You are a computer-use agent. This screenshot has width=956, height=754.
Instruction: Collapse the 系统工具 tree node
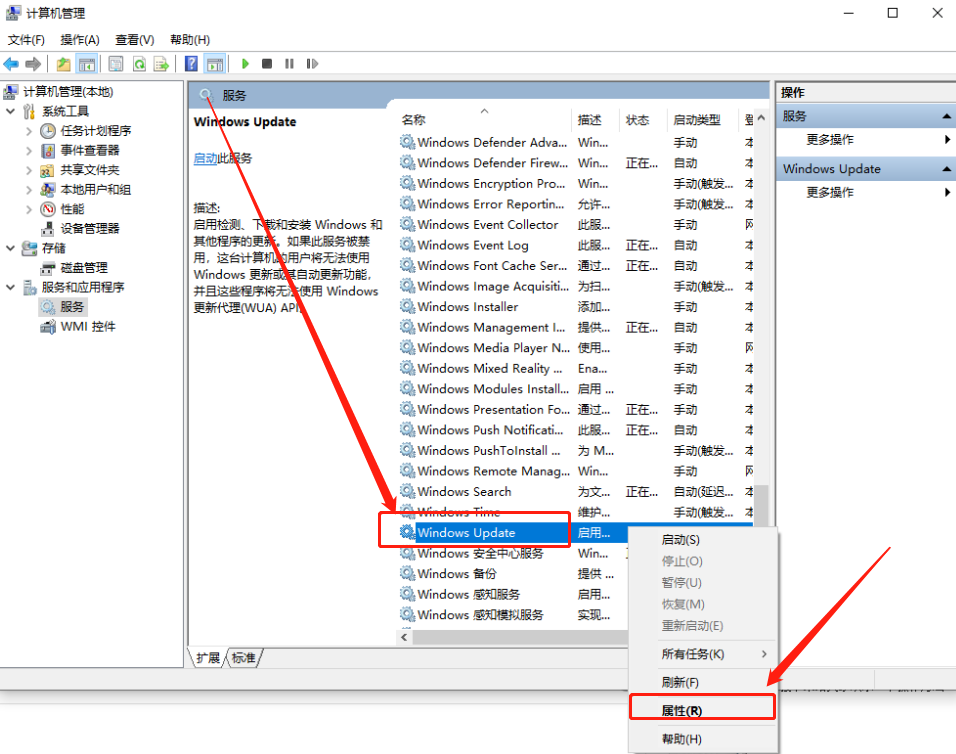10,111
